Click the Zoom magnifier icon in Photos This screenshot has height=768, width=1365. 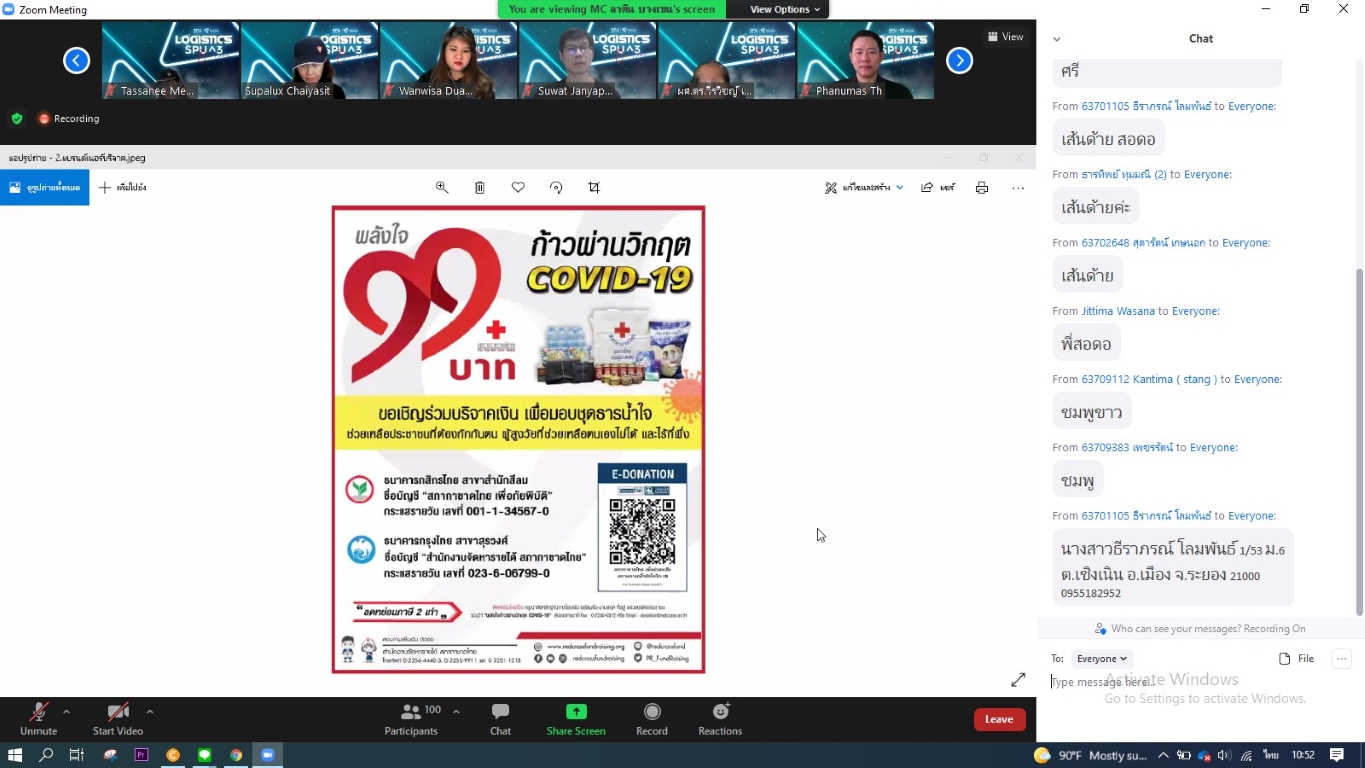point(442,187)
